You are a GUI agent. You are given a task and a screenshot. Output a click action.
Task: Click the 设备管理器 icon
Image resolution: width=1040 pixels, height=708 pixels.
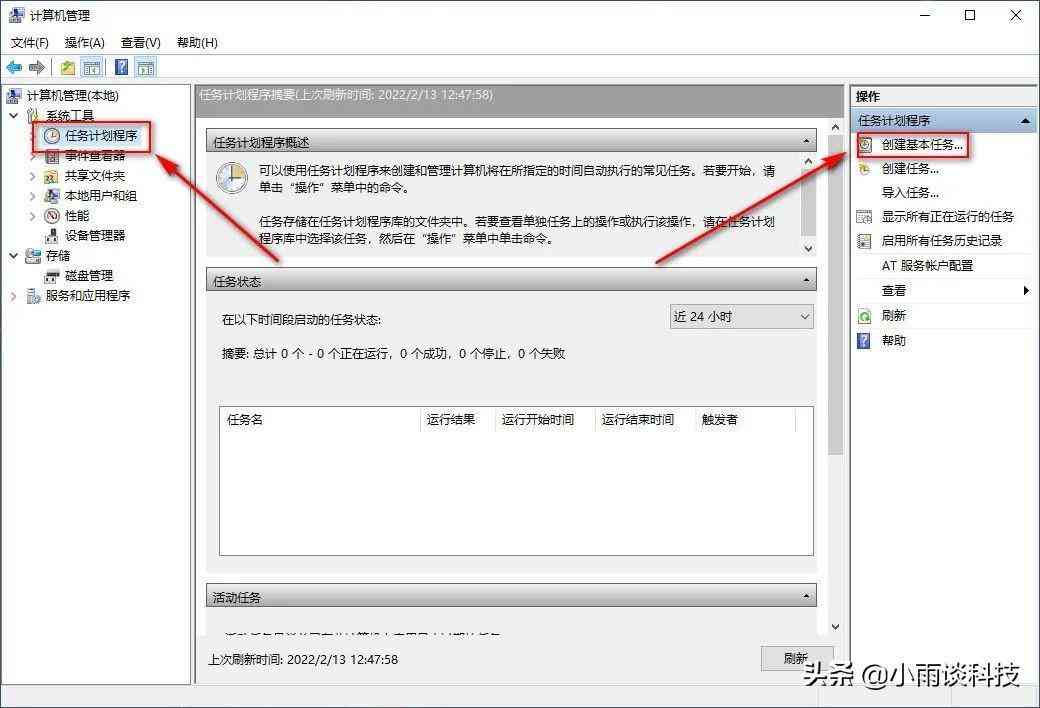click(52, 236)
